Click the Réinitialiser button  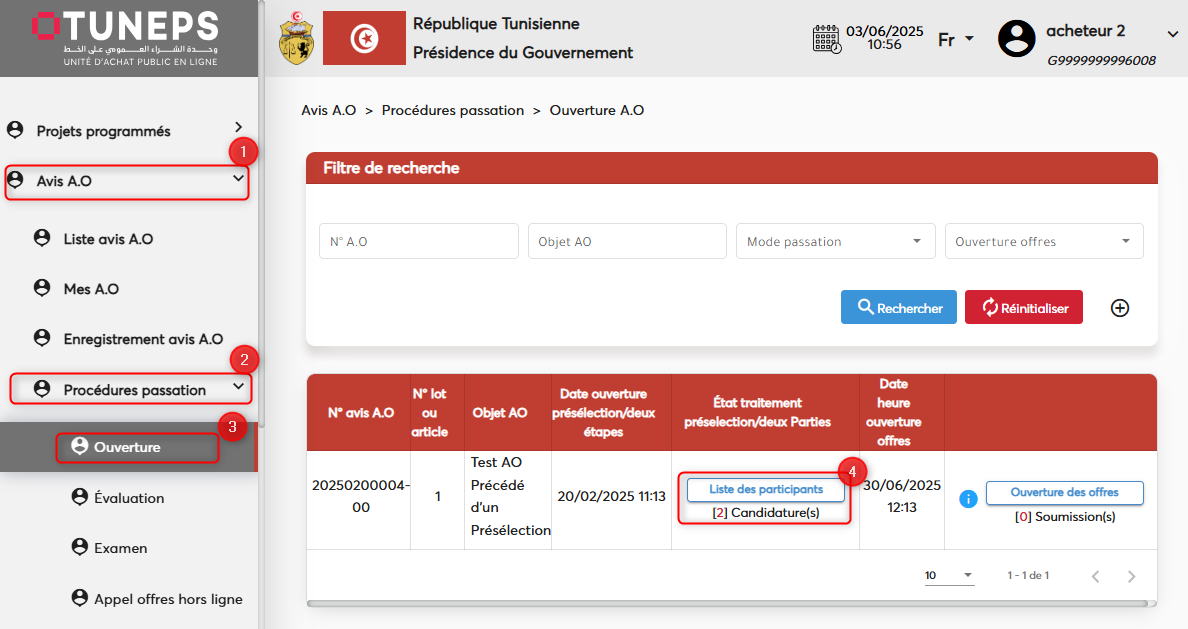coord(1024,308)
